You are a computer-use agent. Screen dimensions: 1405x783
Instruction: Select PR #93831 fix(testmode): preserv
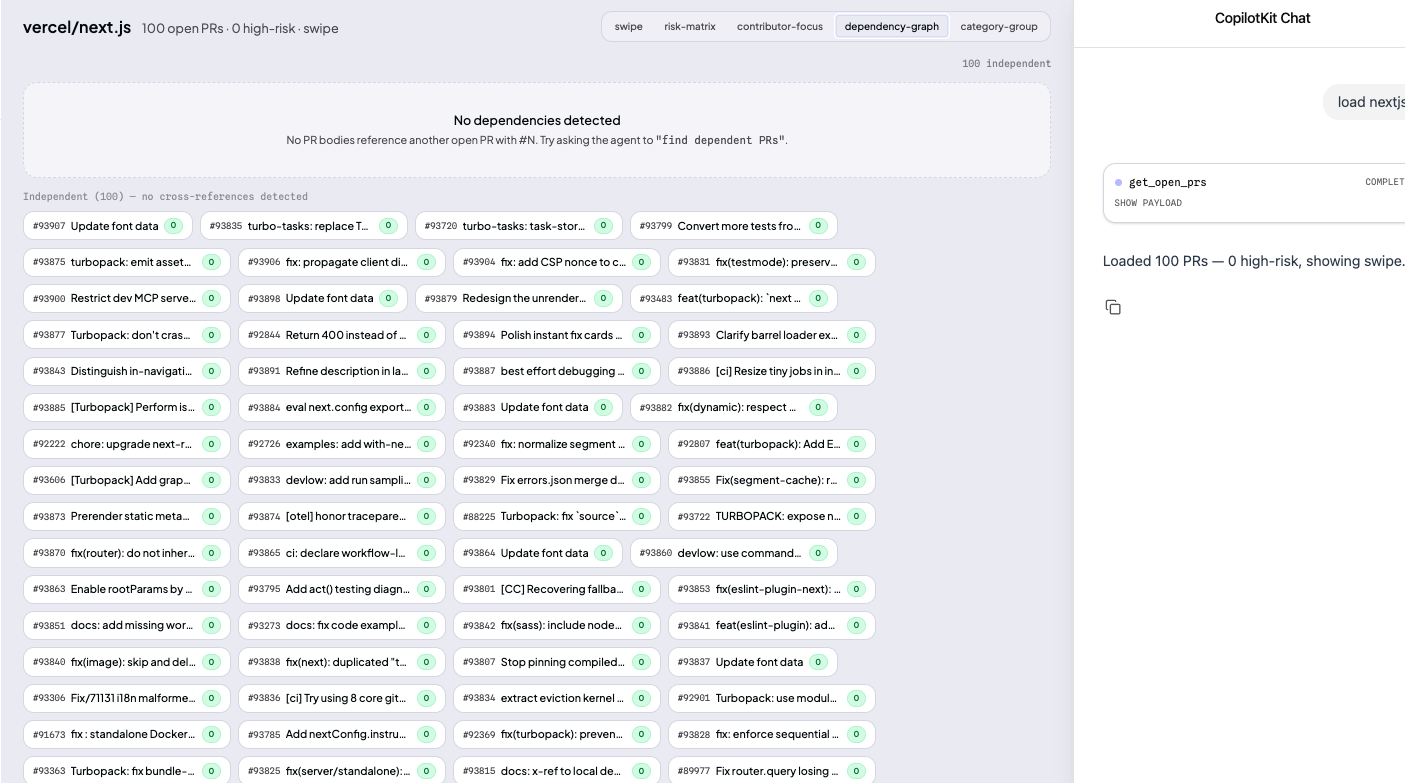(772, 262)
